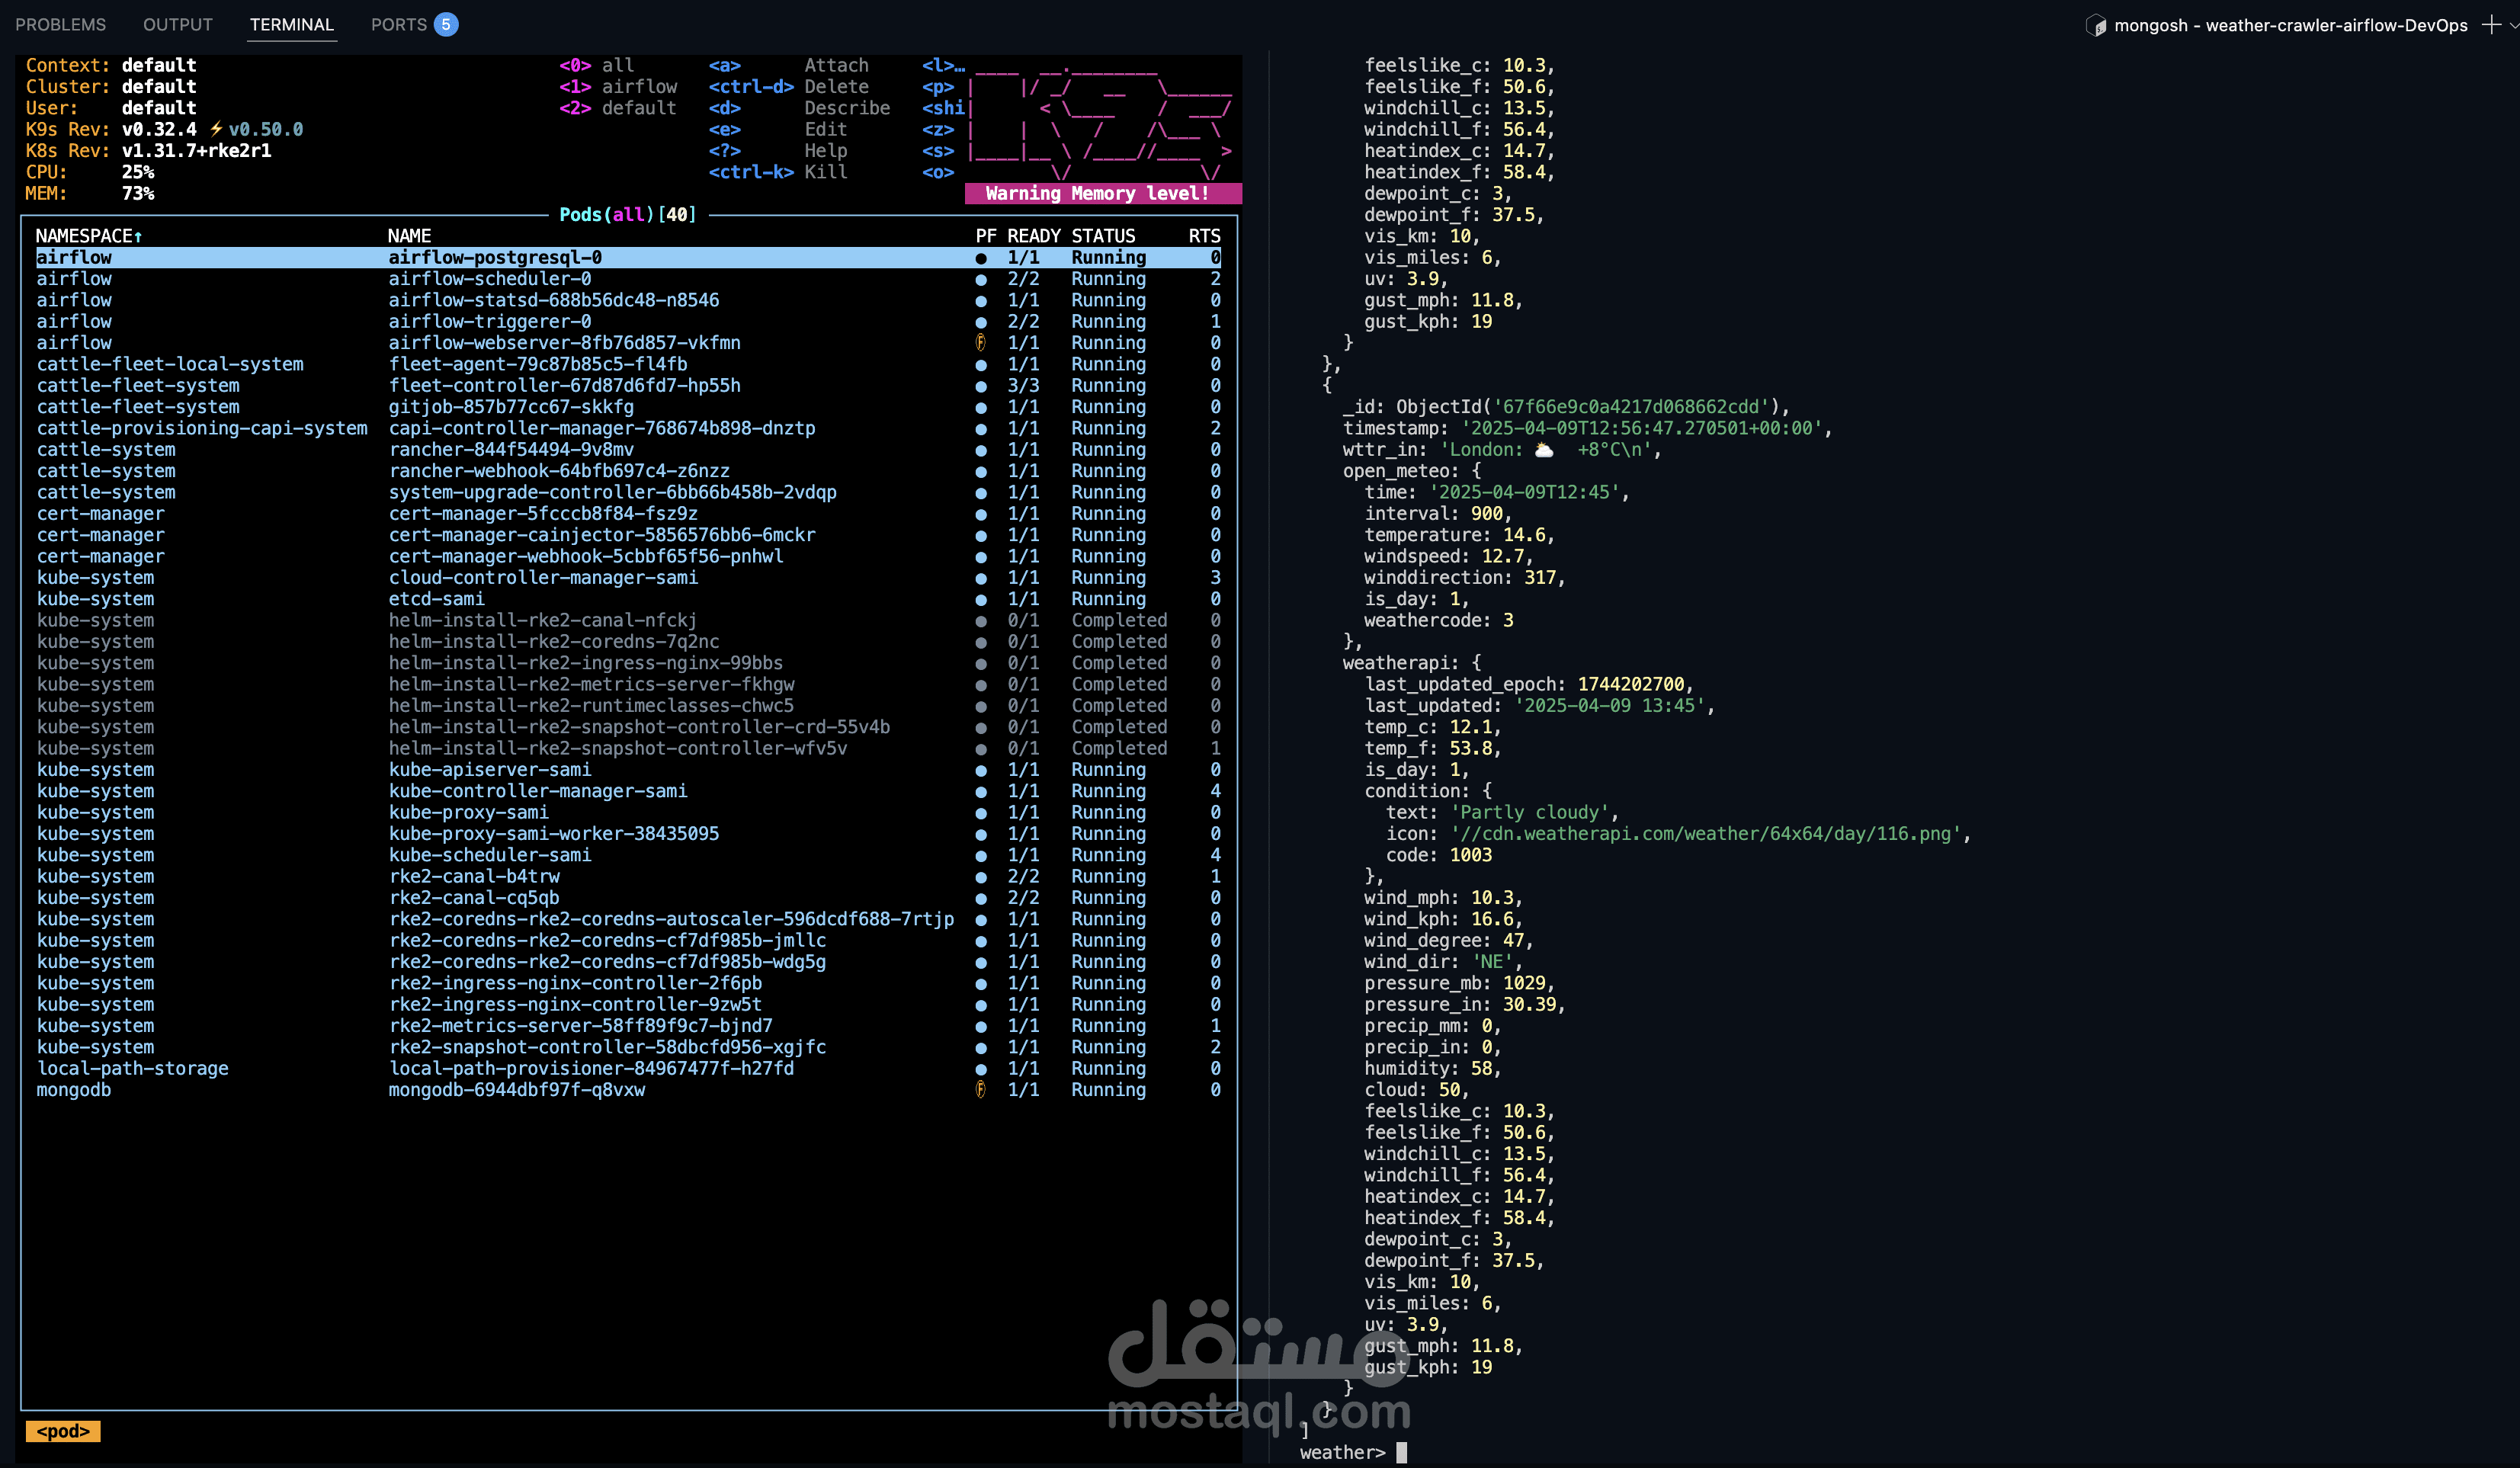Click the <ctrl-k> Kill shortcut hint

click(x=778, y=172)
